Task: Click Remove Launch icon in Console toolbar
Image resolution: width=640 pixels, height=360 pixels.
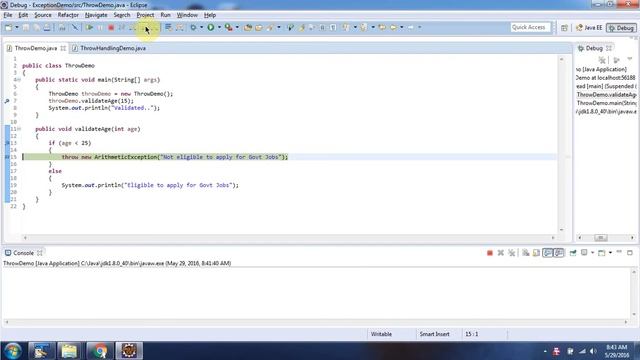Action: (x=500, y=253)
